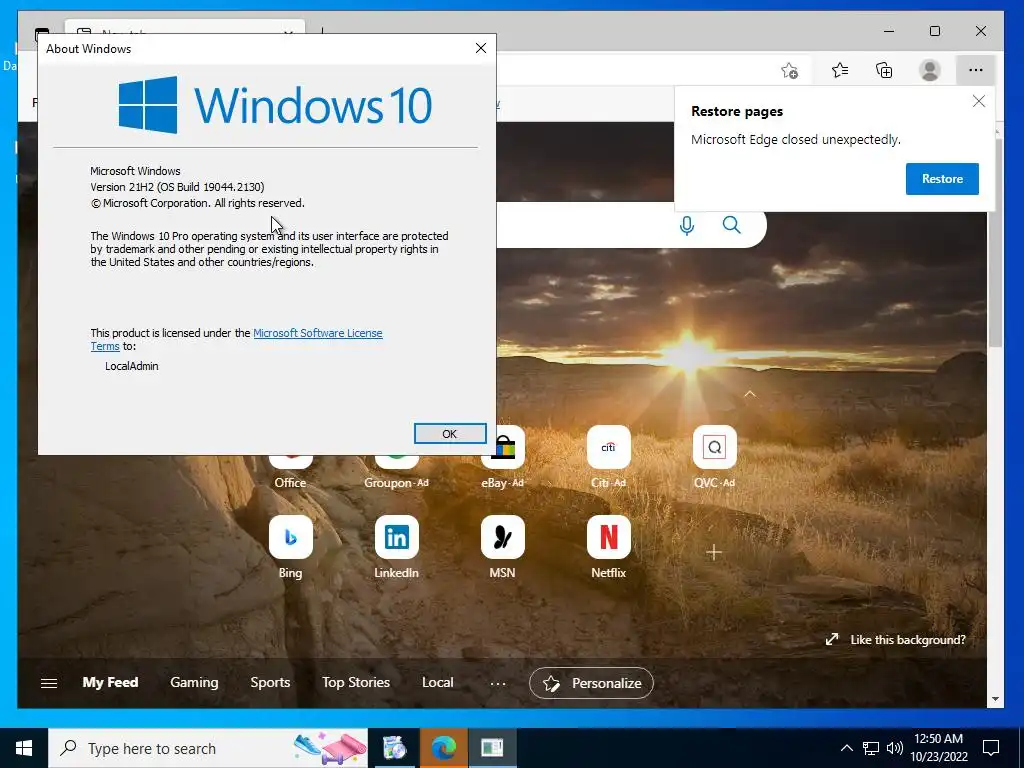1024x768 pixels.
Task: Click OK in About Windows dialog
Action: [x=450, y=434]
